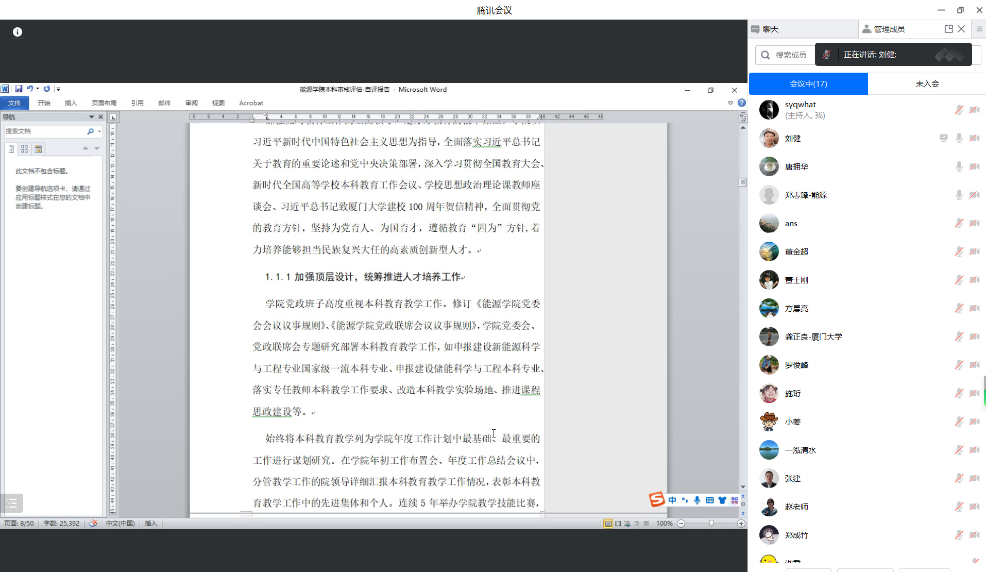This screenshot has height=572, width=986.
Task: Open the navigation pane options dropdown arrow
Action: 94,117
